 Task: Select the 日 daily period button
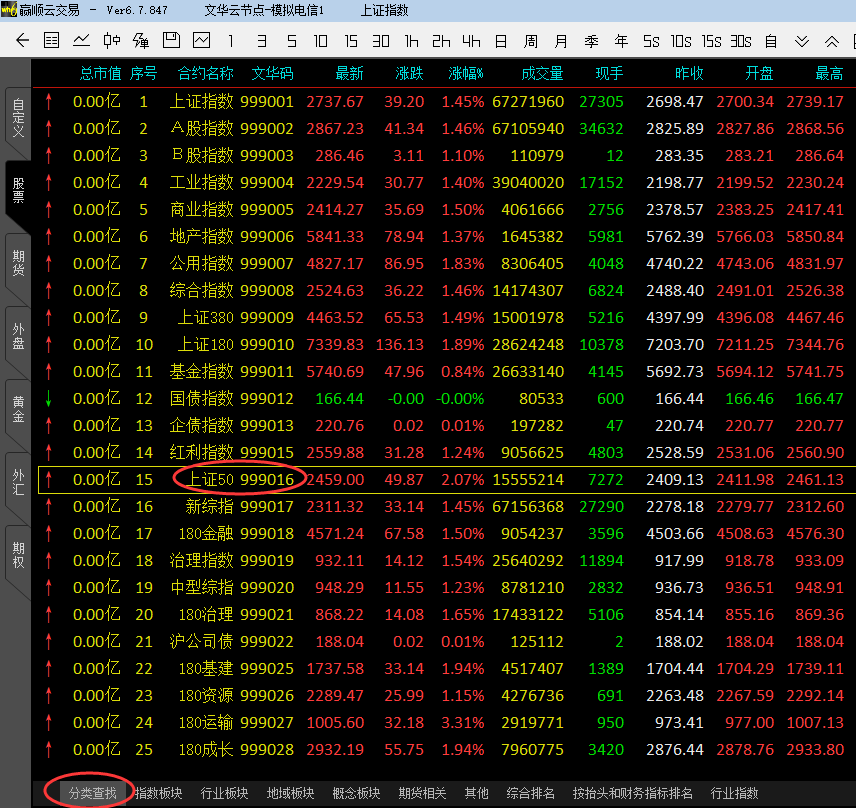point(500,41)
